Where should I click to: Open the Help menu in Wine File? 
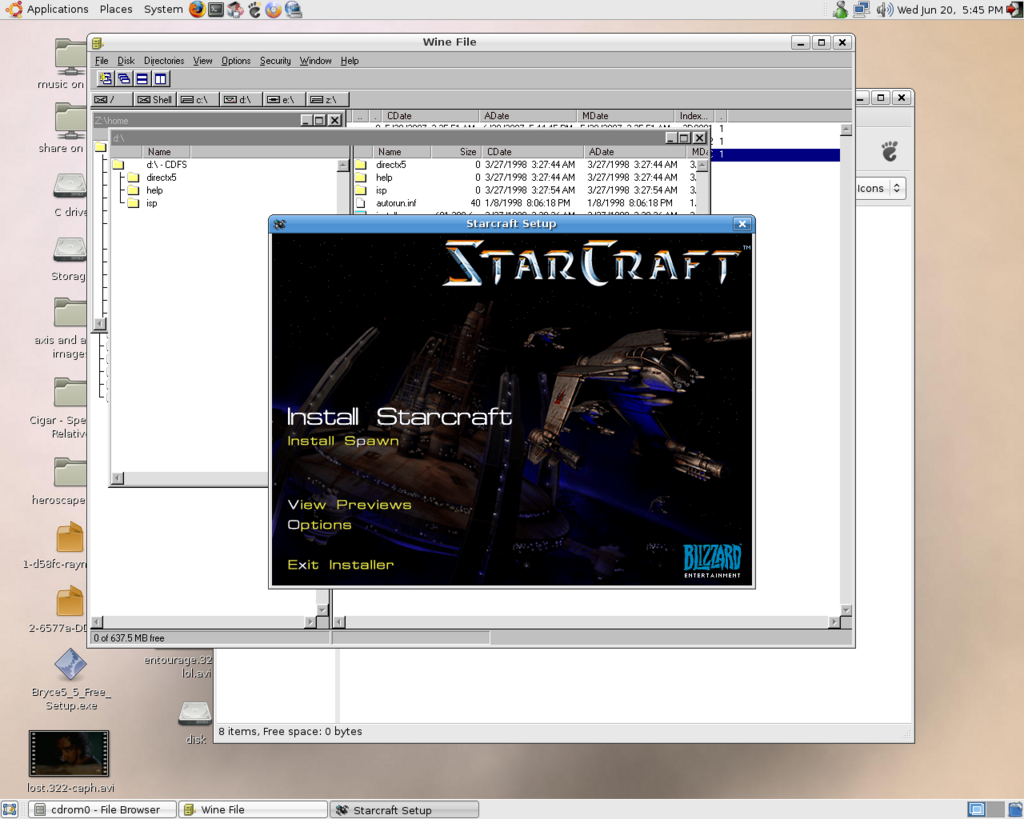349,61
